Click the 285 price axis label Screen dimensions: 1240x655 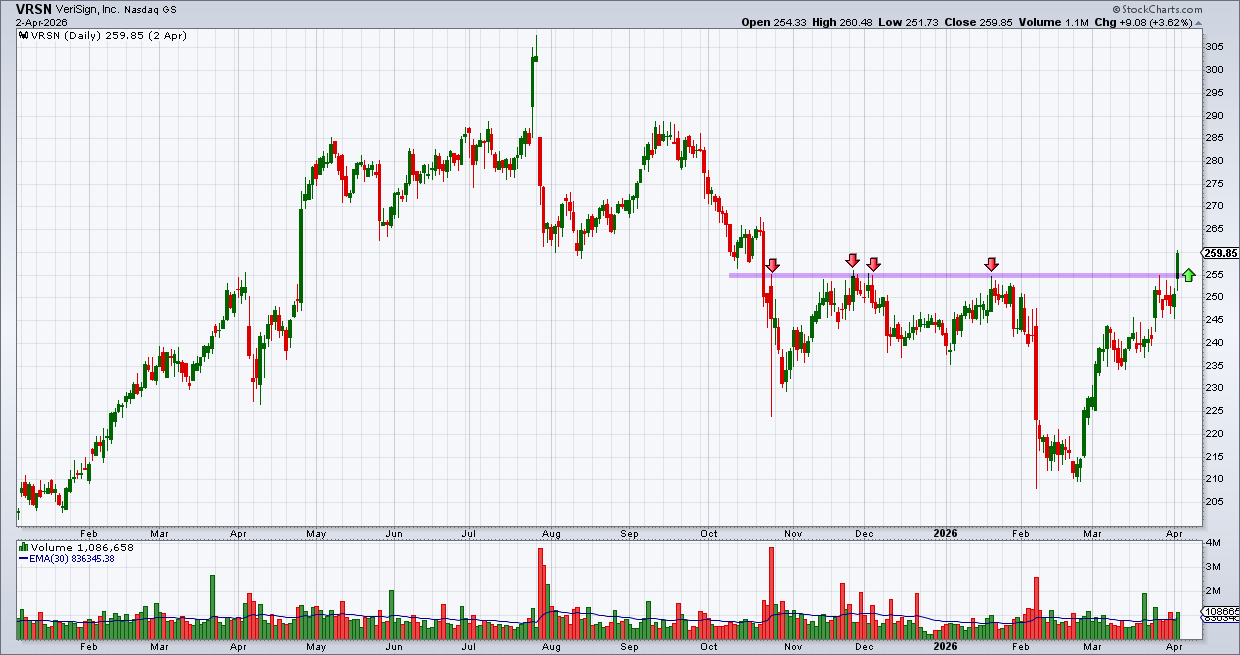point(1214,138)
